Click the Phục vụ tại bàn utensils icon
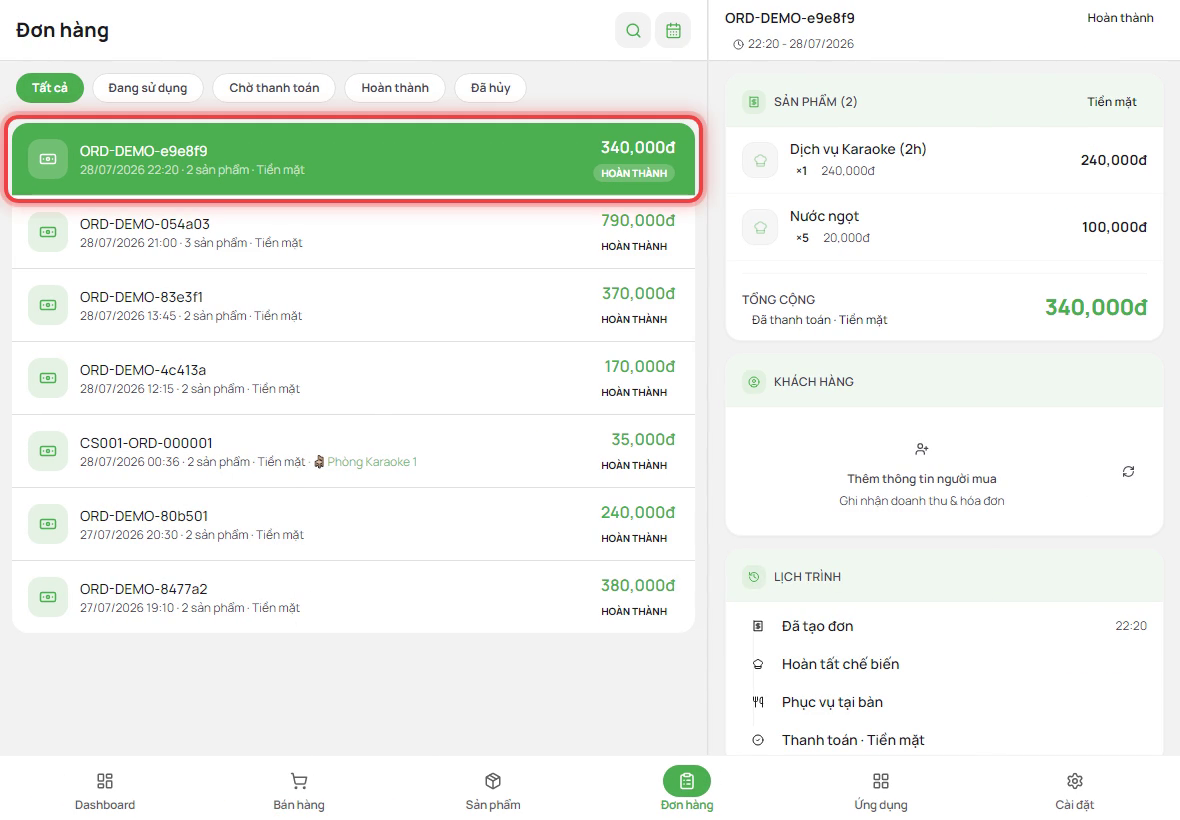This screenshot has width=1180, height=820. click(x=758, y=702)
